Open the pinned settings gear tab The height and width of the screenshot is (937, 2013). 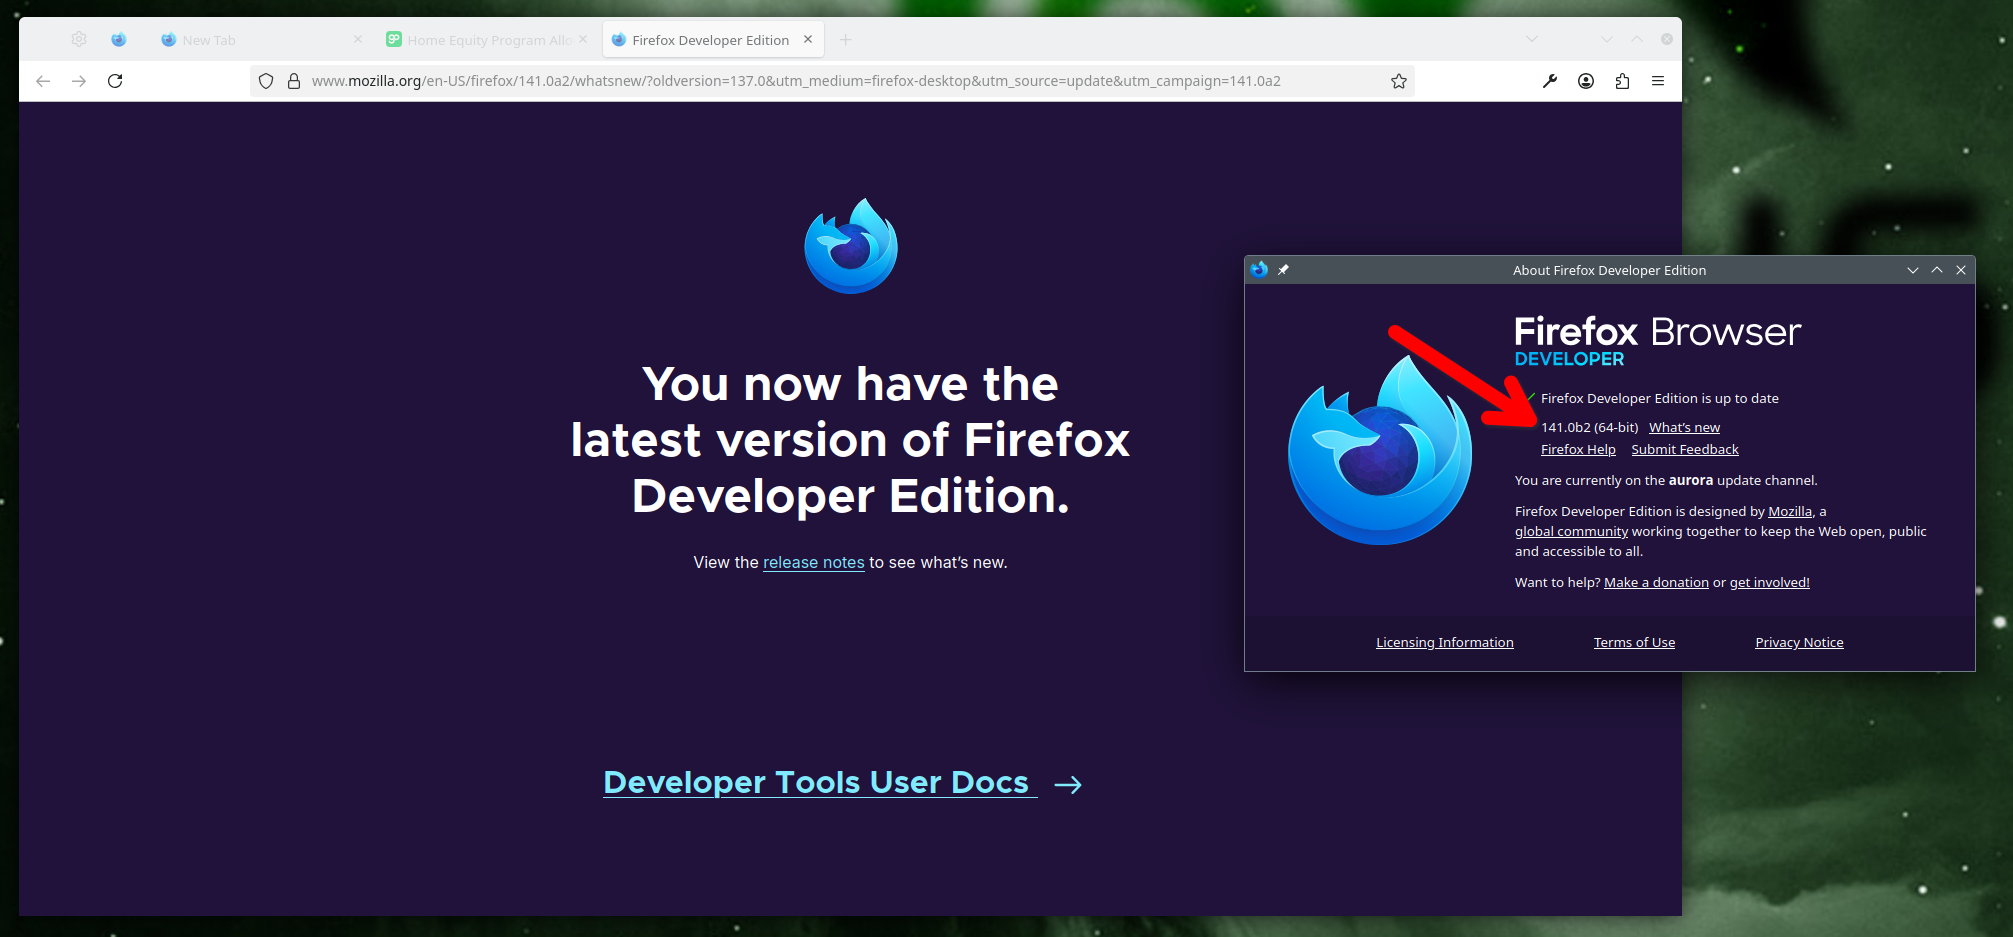79,39
